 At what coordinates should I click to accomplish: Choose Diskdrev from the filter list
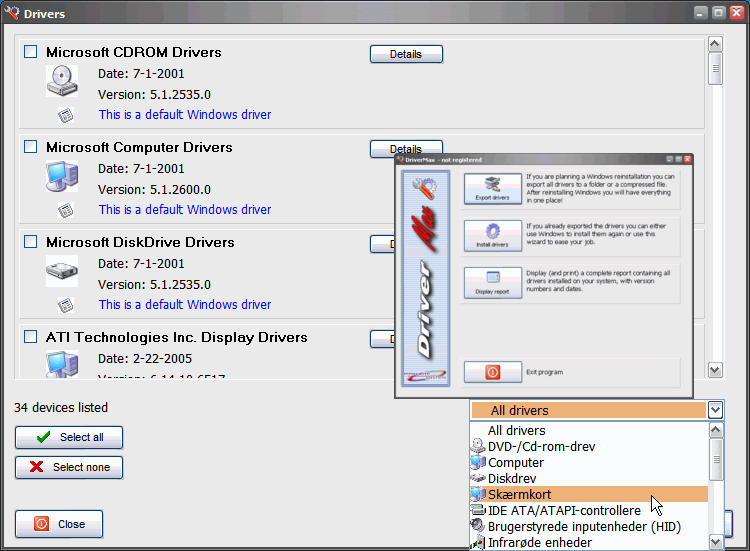pos(589,478)
